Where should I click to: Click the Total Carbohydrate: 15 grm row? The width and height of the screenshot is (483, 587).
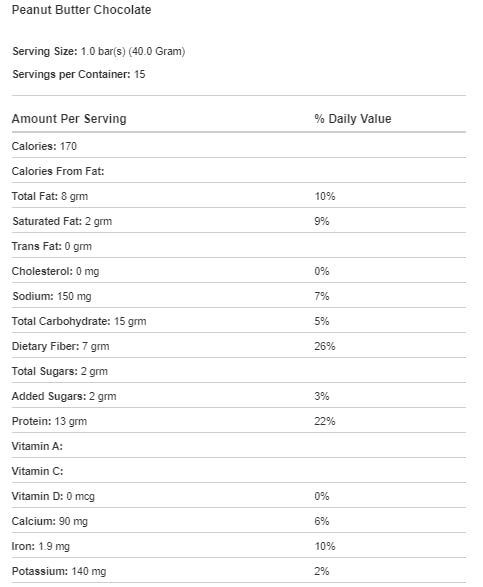[x=239, y=321]
